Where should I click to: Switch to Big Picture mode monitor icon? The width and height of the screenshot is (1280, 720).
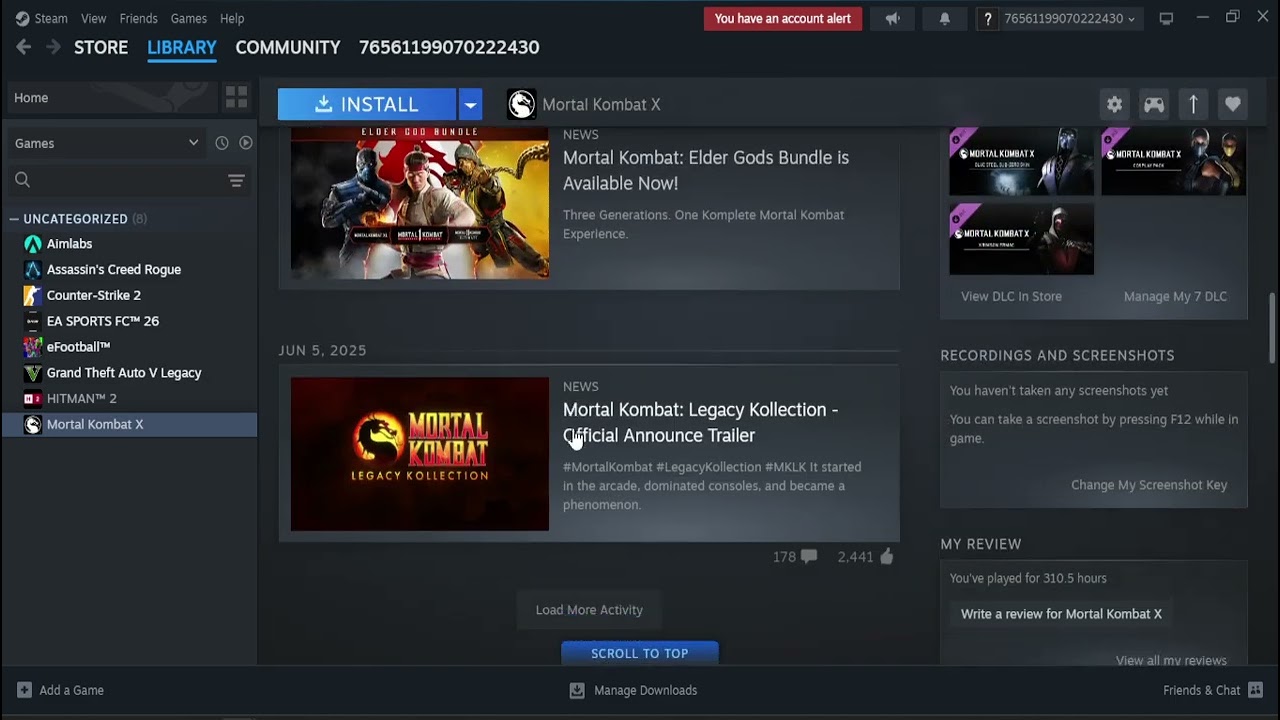coord(1166,18)
